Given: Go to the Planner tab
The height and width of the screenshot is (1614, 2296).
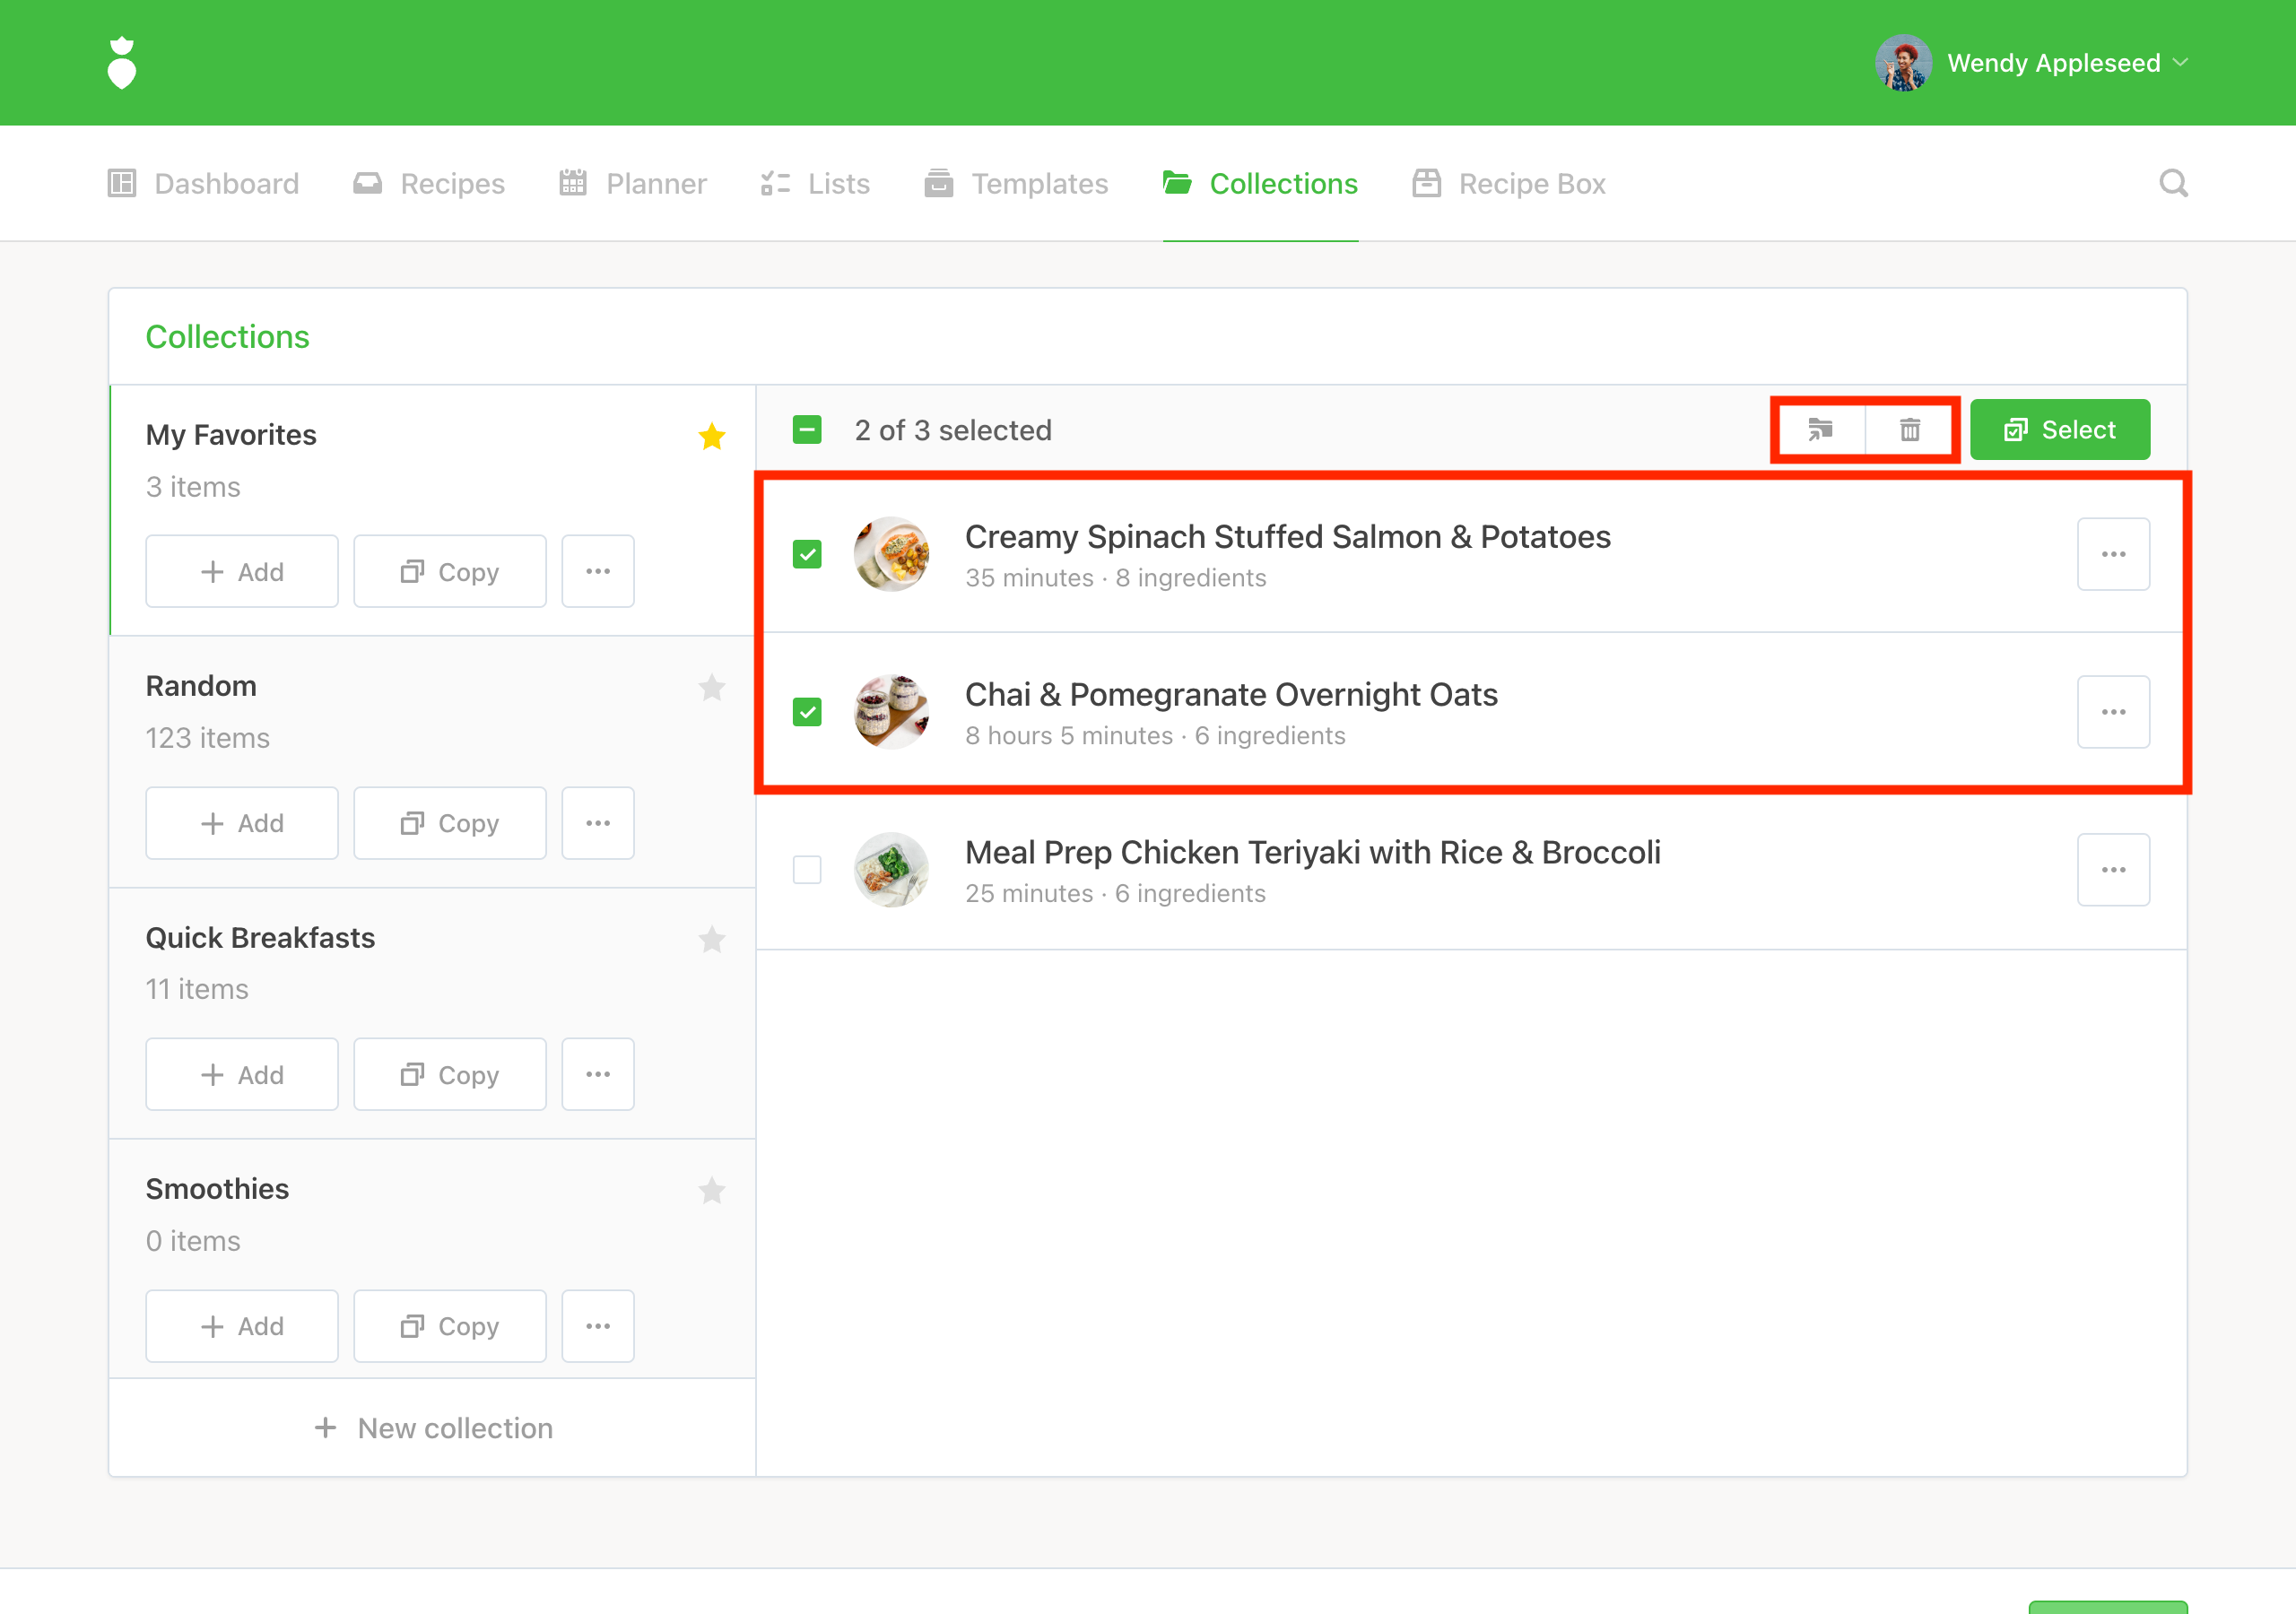Looking at the screenshot, I should click(633, 184).
